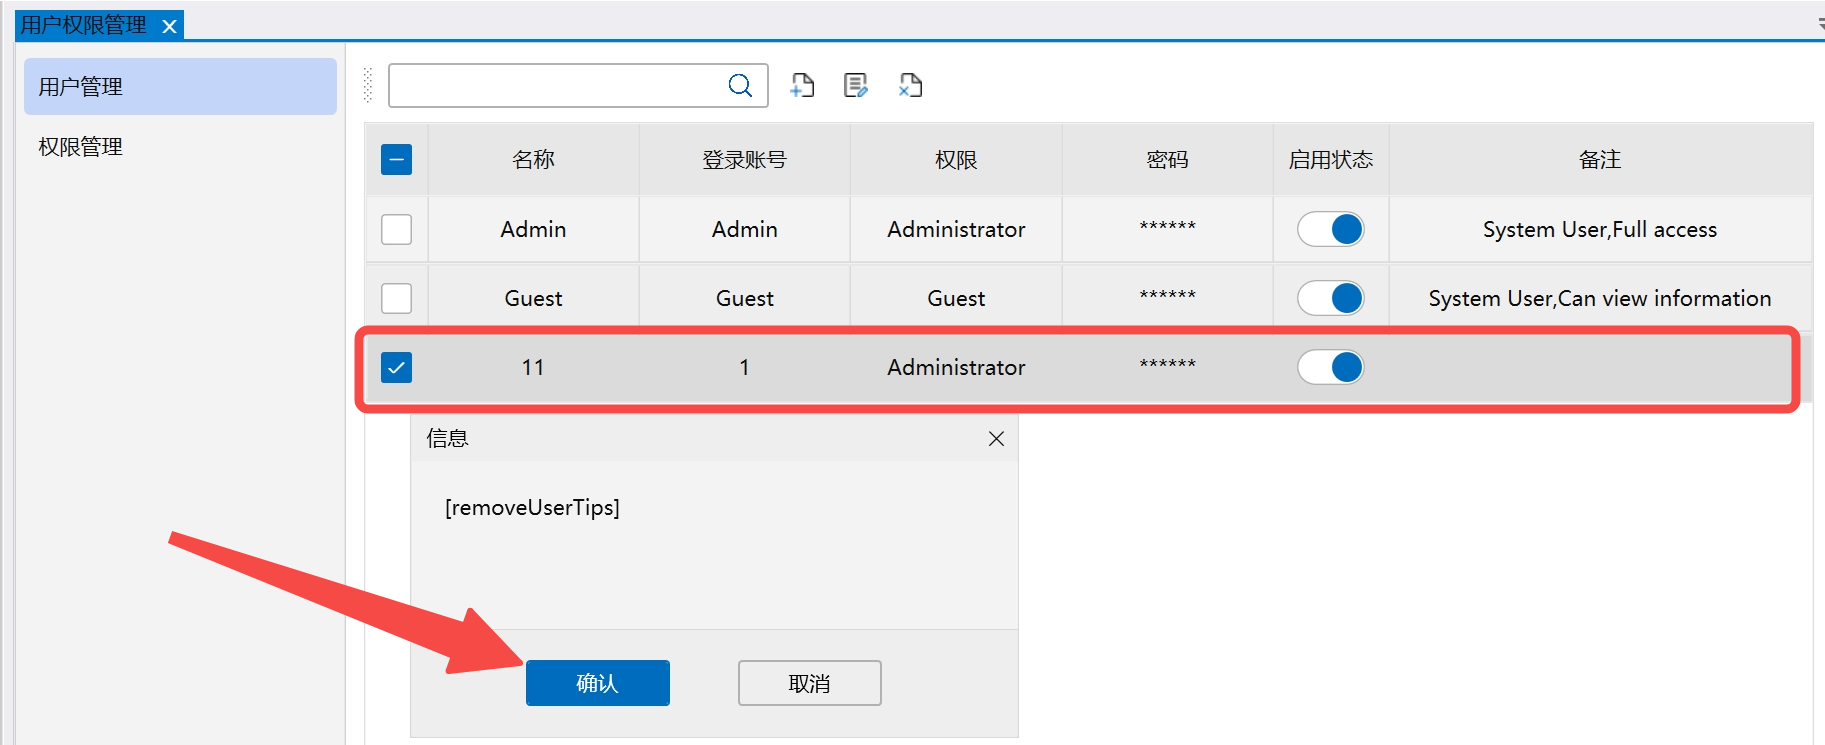
Task: Open 用户管理 in the sidebar
Action: (180, 87)
